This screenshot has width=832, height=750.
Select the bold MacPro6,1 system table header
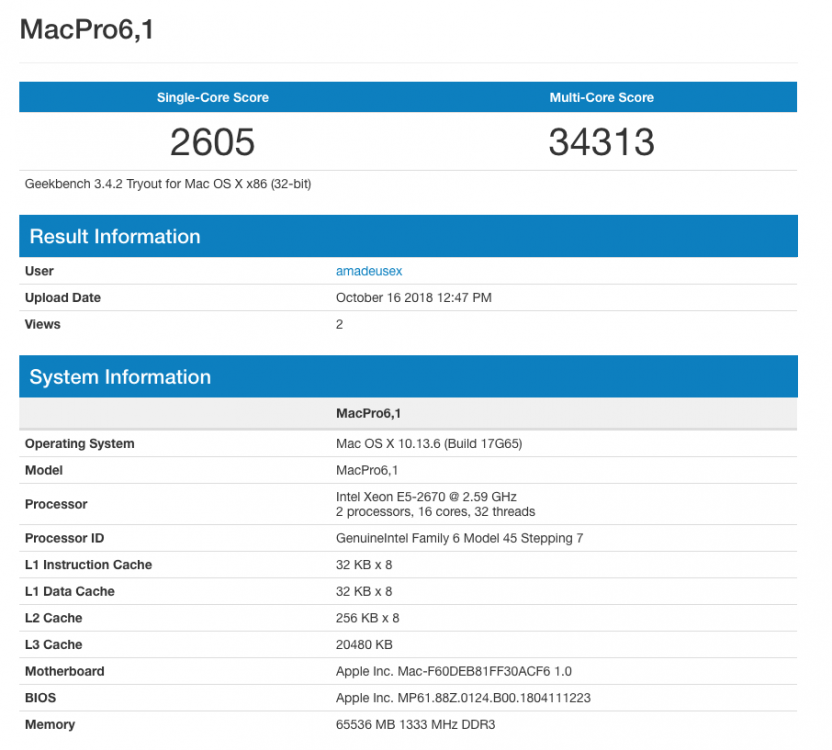(368, 413)
